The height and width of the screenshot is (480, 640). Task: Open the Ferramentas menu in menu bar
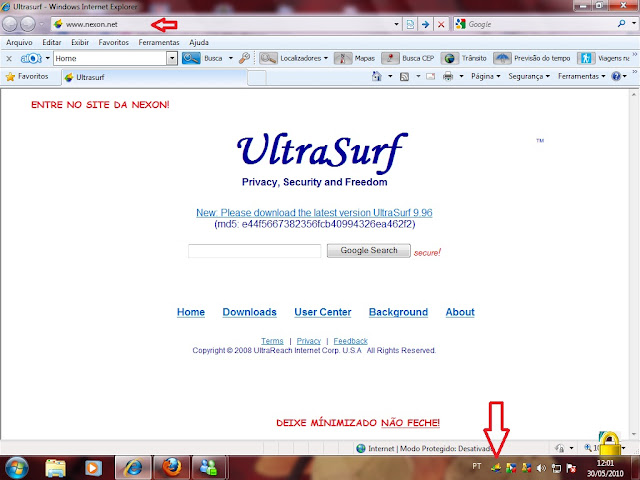pyautogui.click(x=159, y=42)
